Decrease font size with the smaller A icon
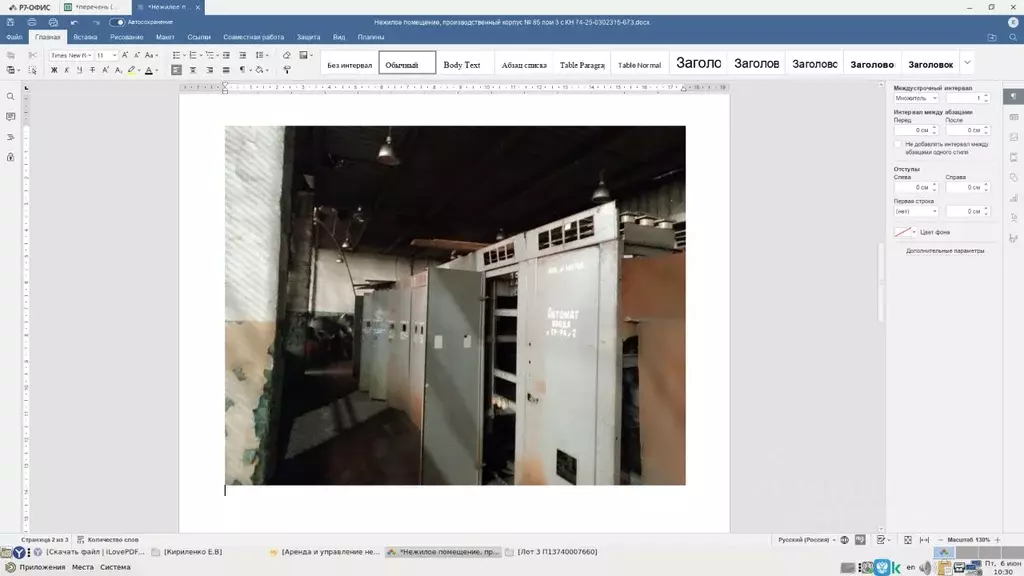Image resolution: width=1024 pixels, height=576 pixels. 136,56
